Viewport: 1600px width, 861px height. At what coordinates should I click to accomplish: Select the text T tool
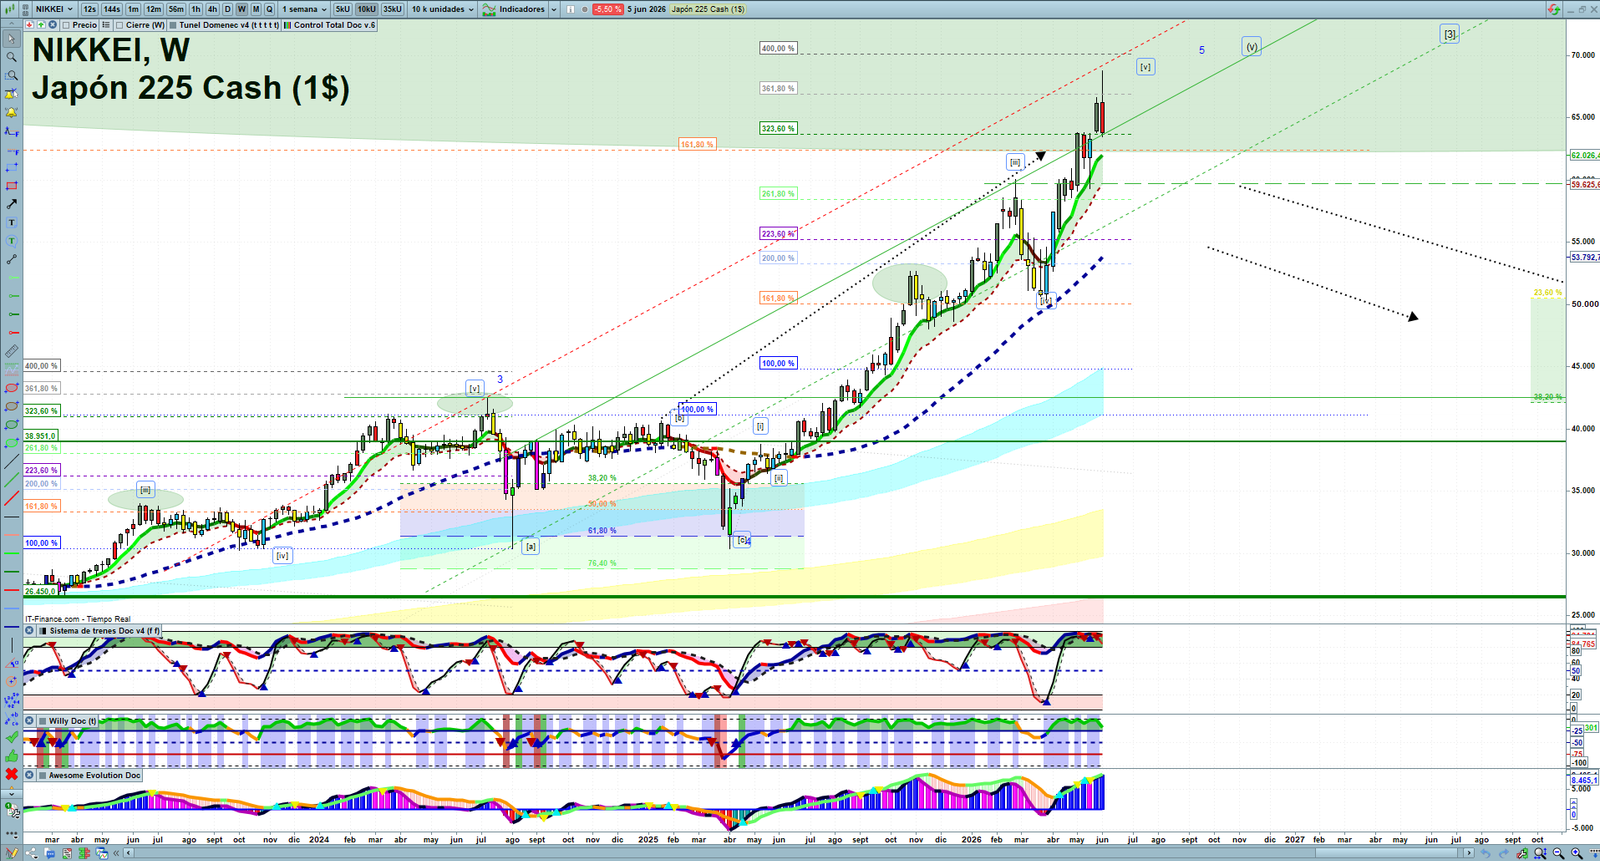point(11,222)
